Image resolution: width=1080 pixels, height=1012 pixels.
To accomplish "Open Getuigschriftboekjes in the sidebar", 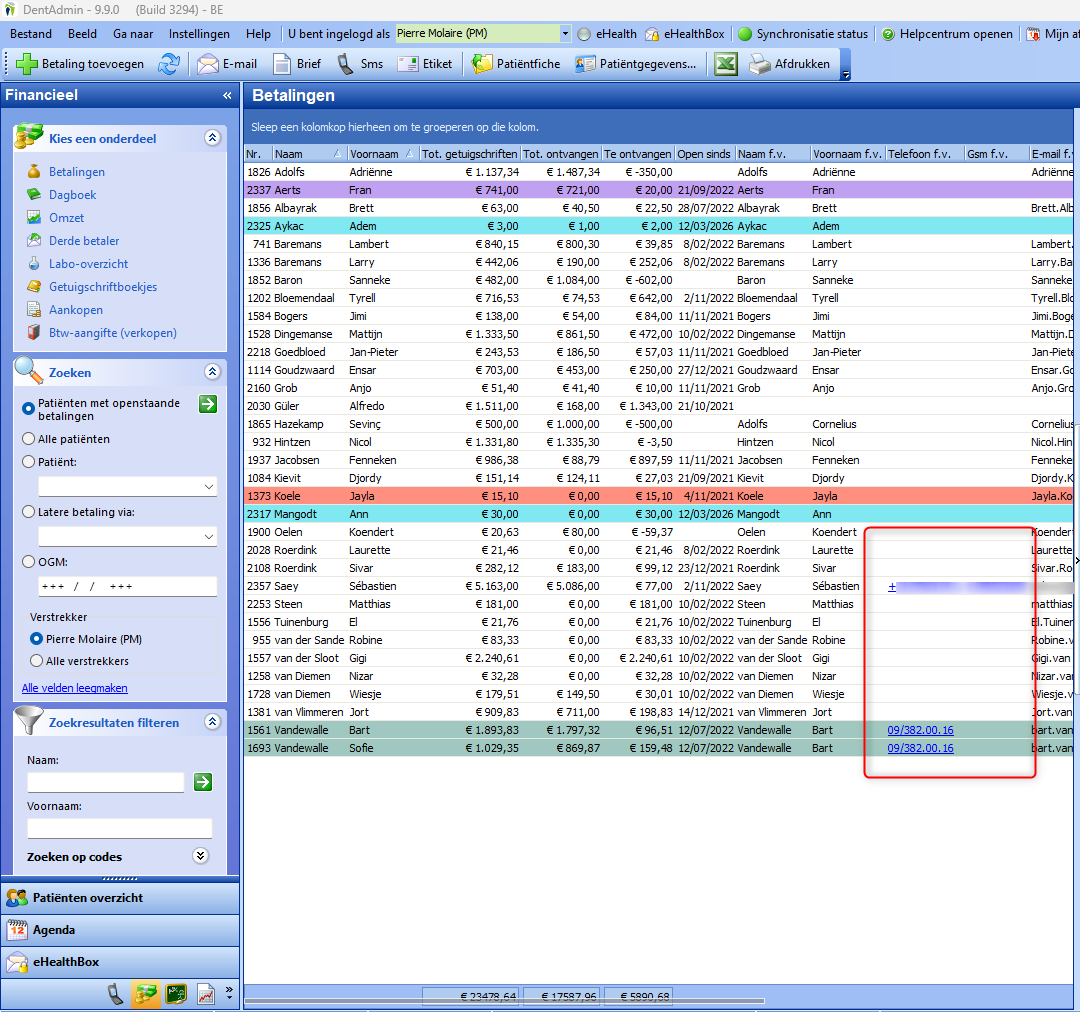I will [x=103, y=287].
